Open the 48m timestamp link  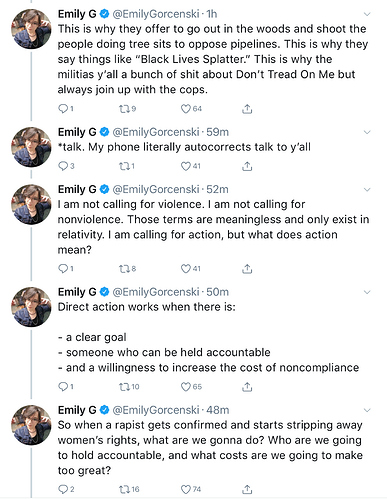pyautogui.click(x=218, y=410)
